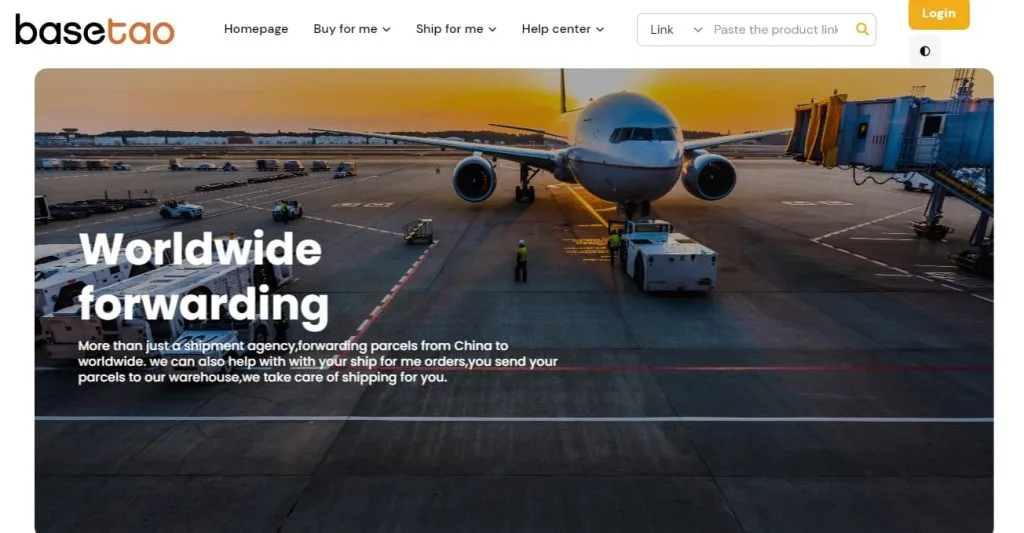Open the Homepage menu item

[x=256, y=29]
